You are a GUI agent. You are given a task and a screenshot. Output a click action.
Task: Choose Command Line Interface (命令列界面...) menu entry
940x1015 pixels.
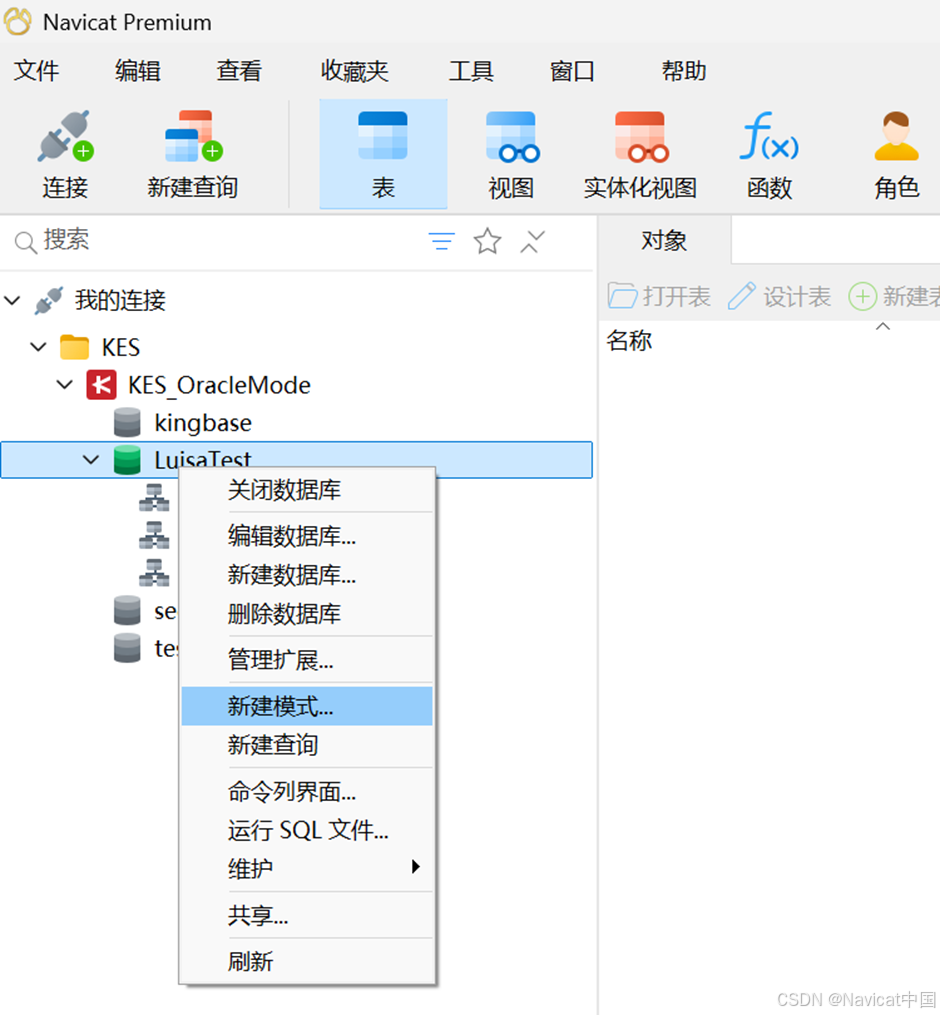click(307, 792)
